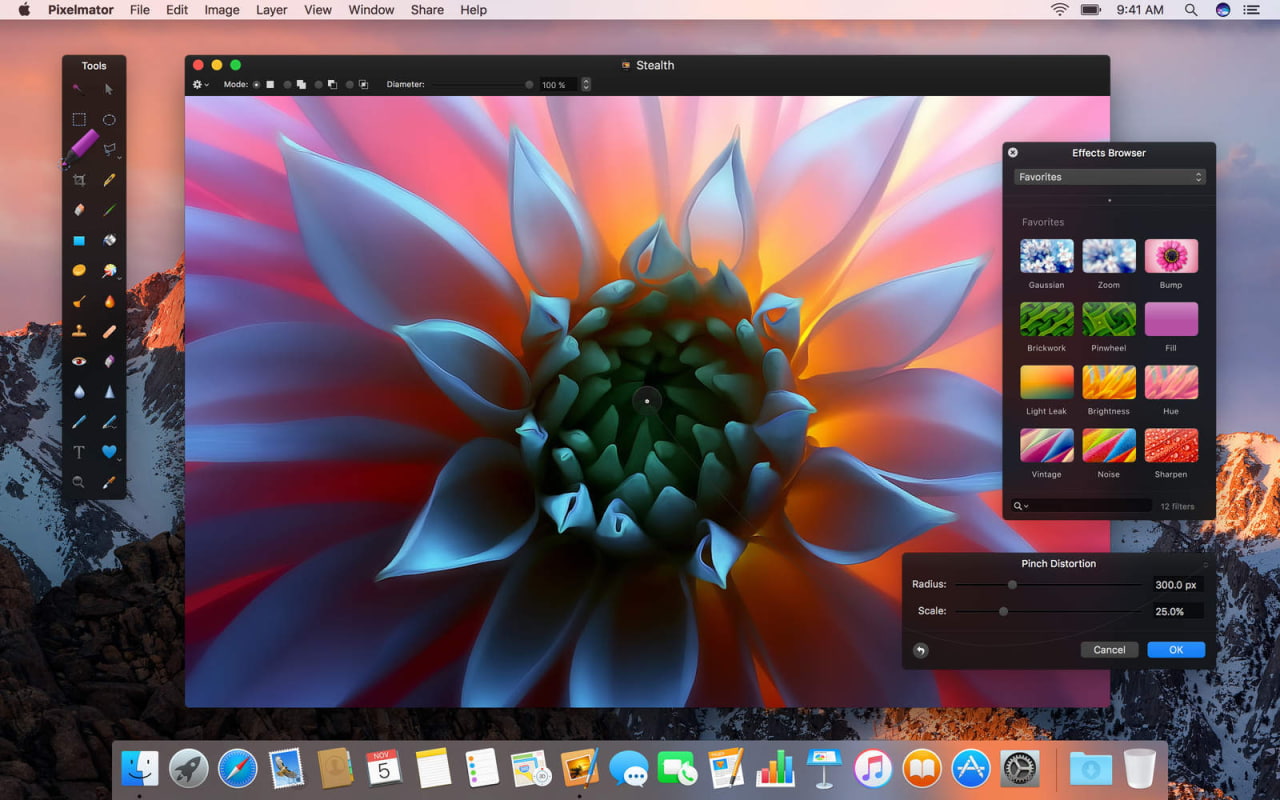Click OK in Pinch Distortion
This screenshot has height=800, width=1280.
(1176, 650)
